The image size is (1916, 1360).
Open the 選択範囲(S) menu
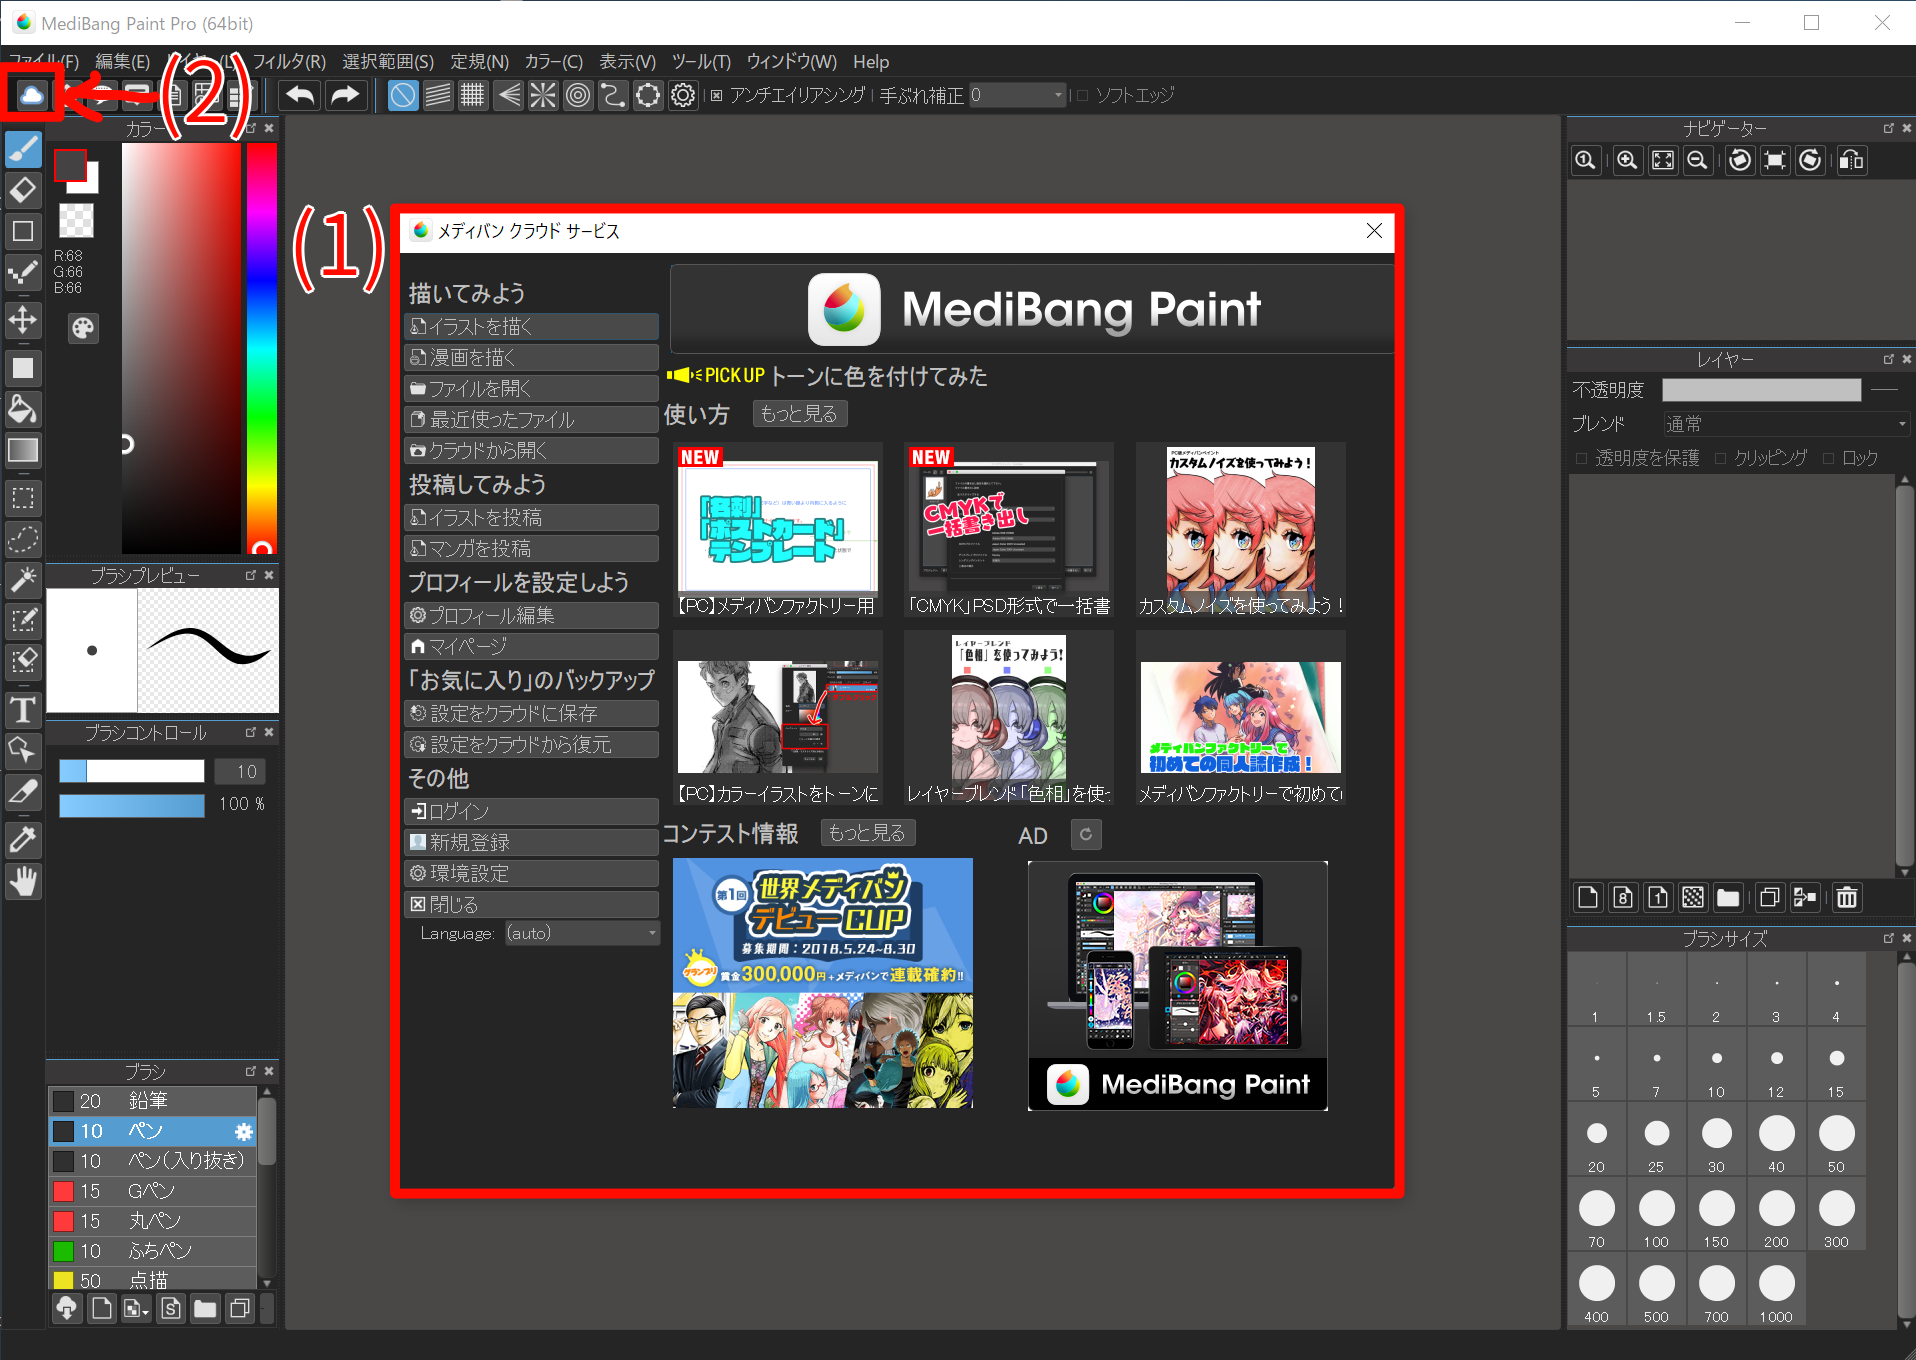pos(388,62)
